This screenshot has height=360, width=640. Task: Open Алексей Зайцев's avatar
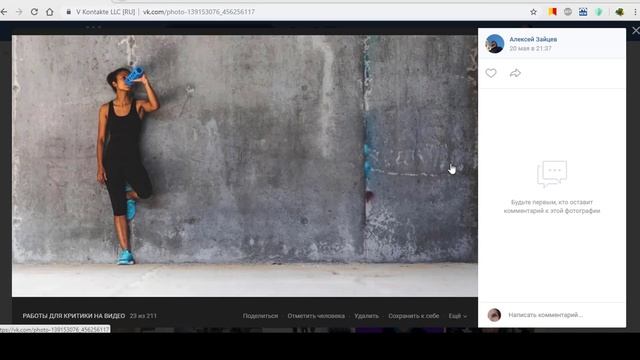(x=495, y=44)
